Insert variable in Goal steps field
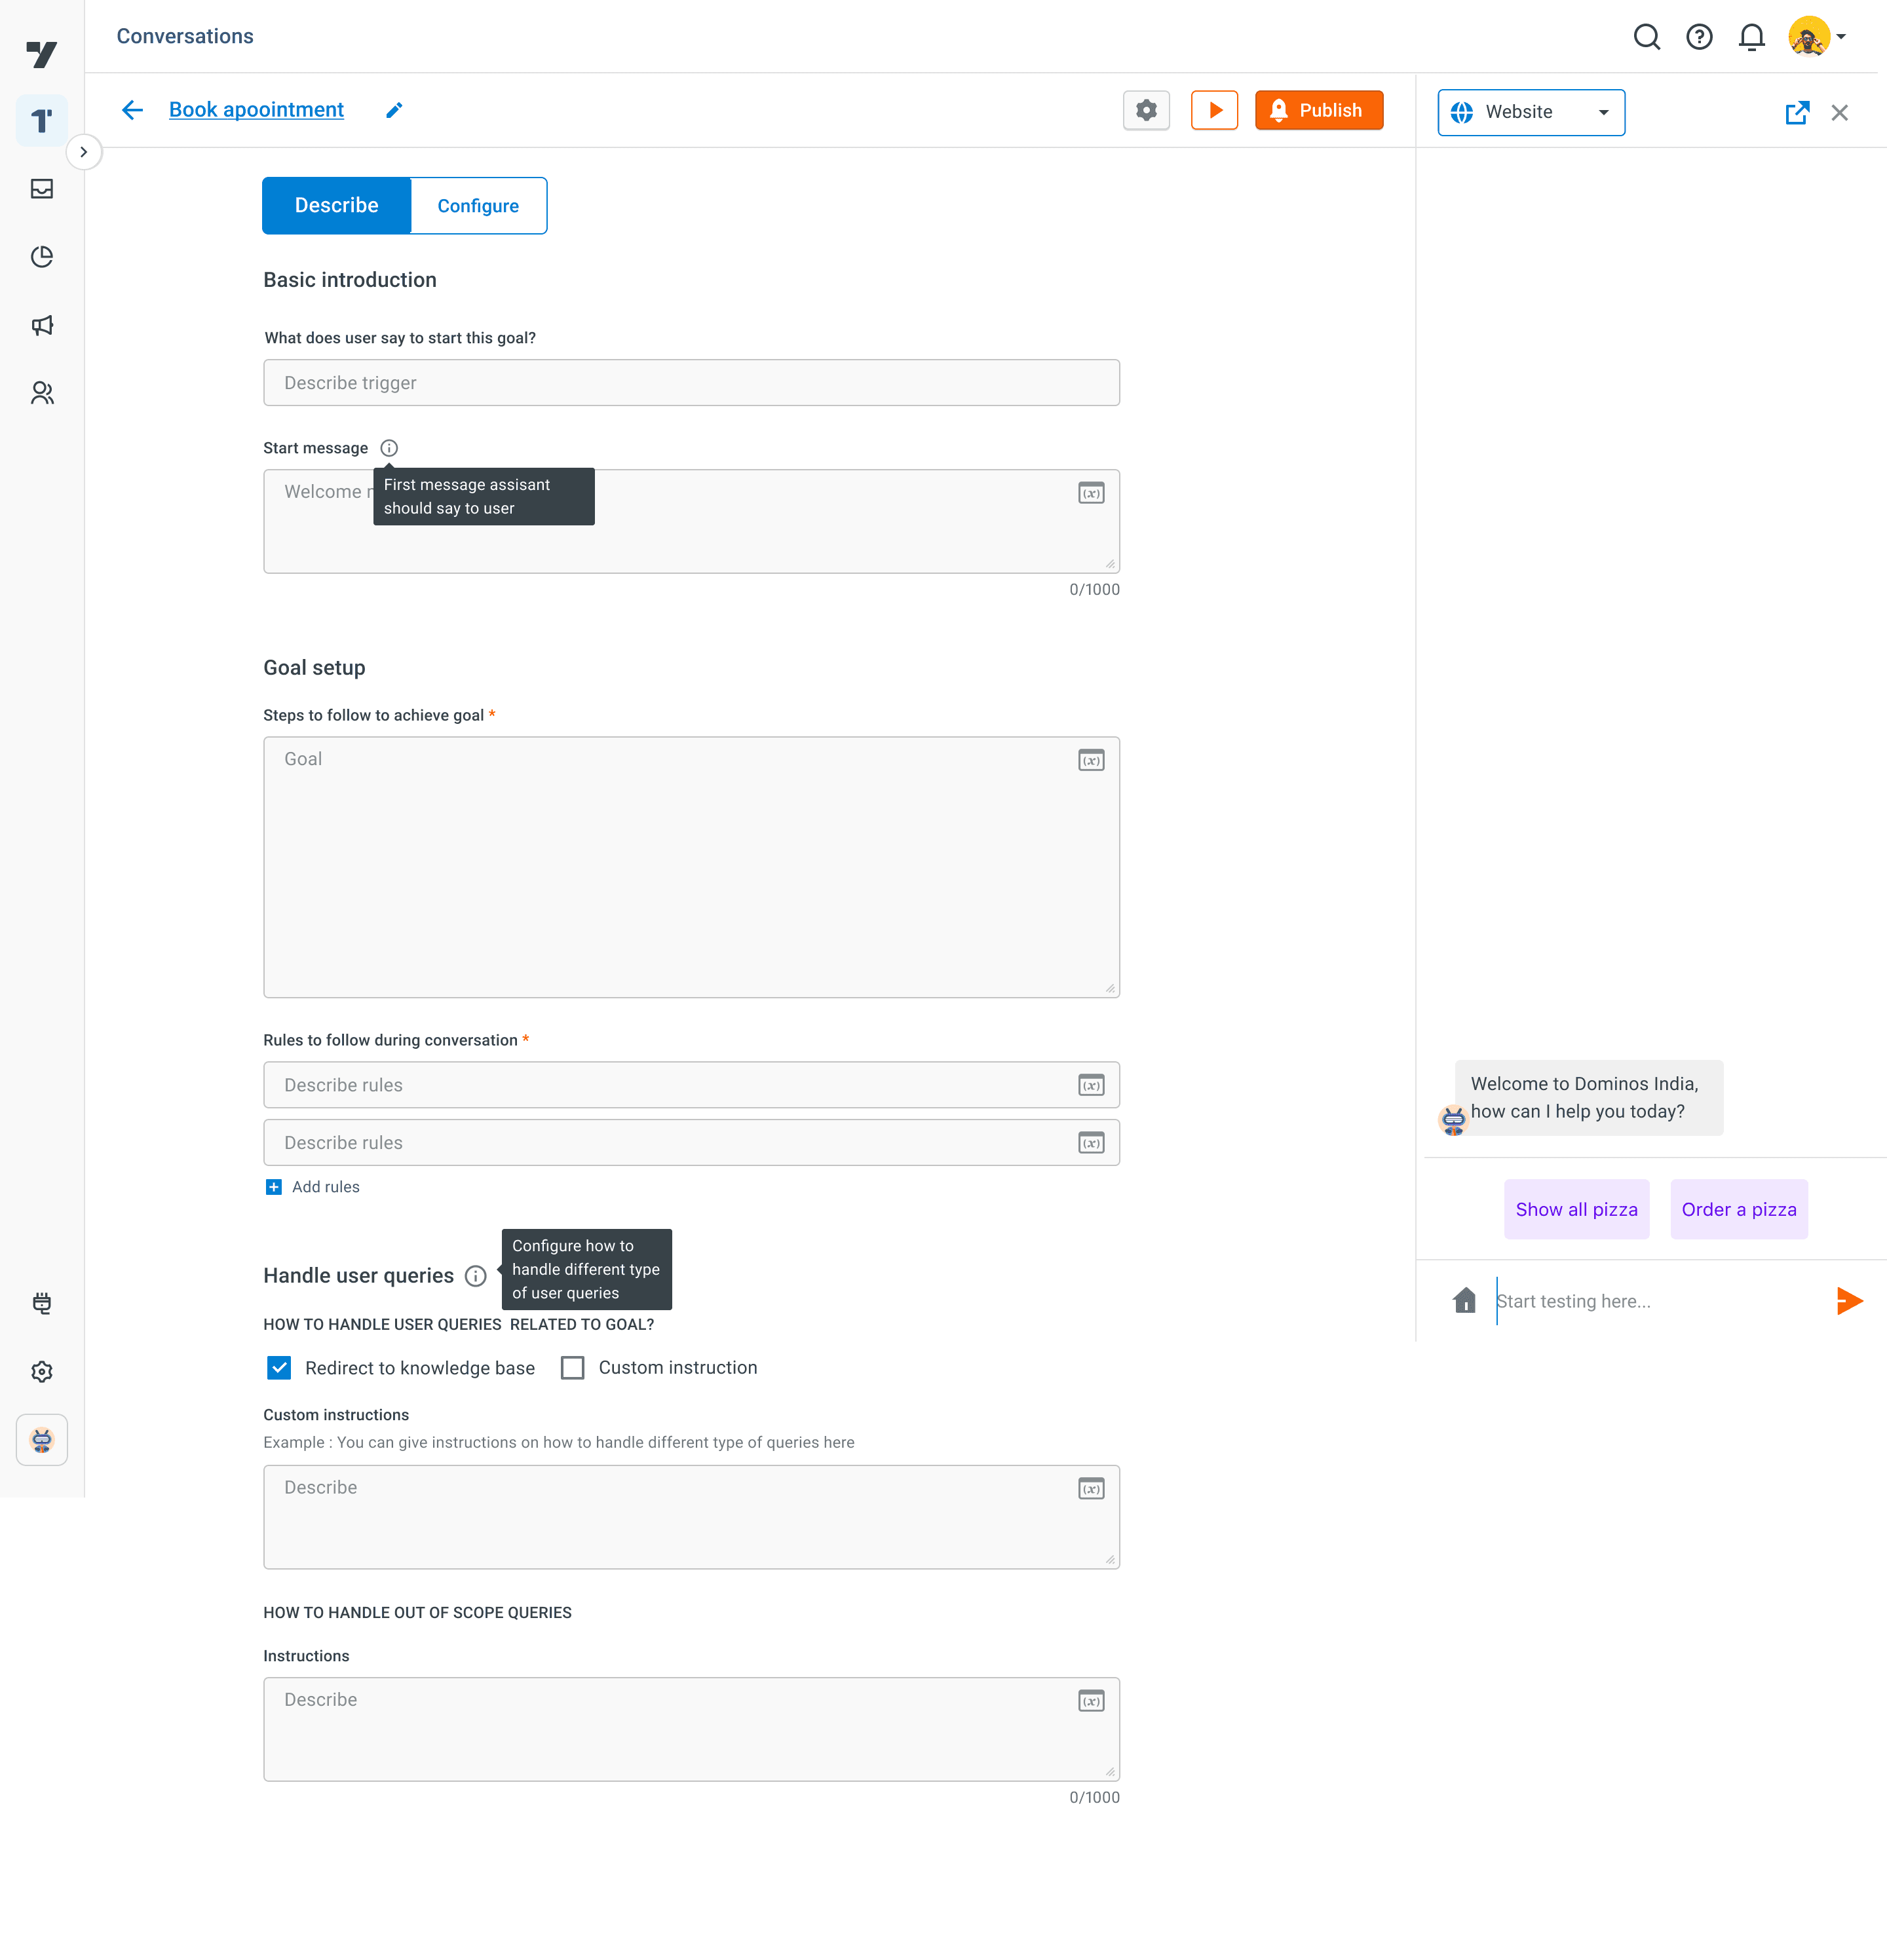 (1091, 761)
